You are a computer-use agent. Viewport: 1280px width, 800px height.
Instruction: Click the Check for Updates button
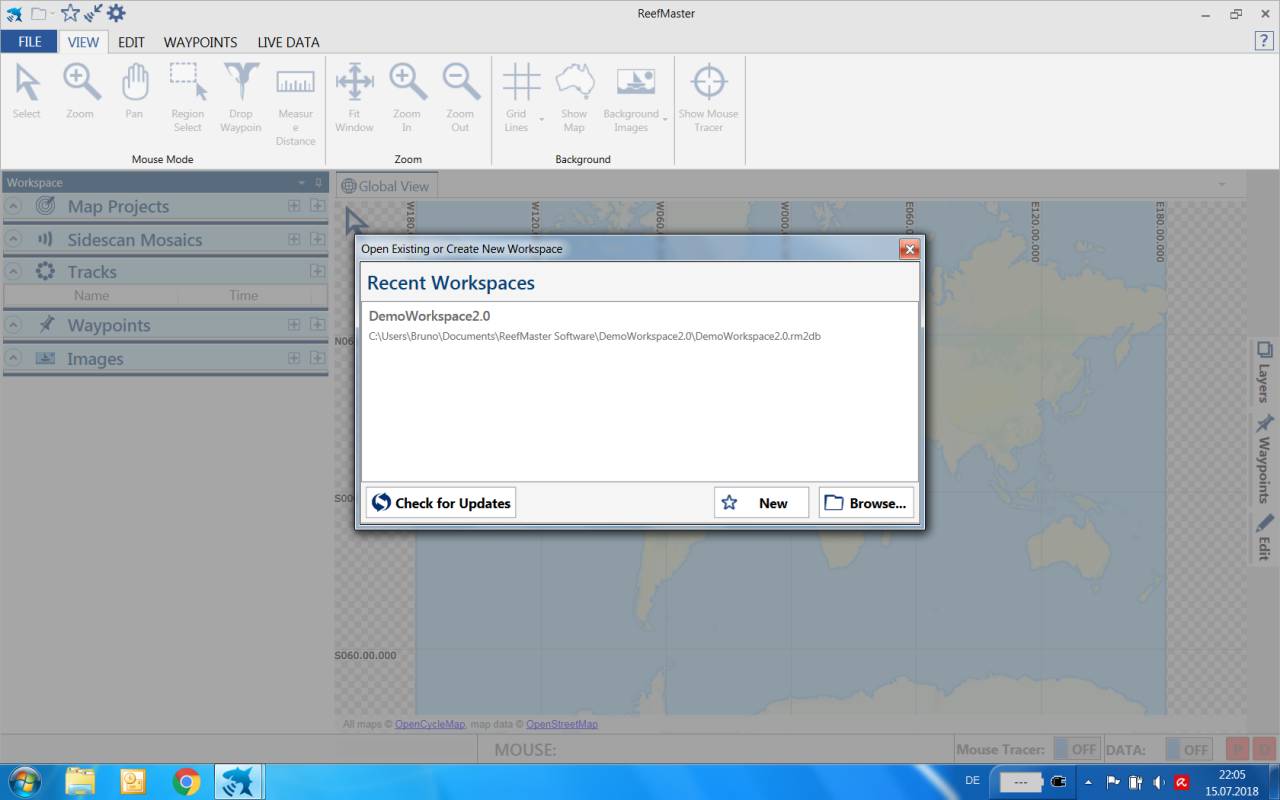(441, 503)
